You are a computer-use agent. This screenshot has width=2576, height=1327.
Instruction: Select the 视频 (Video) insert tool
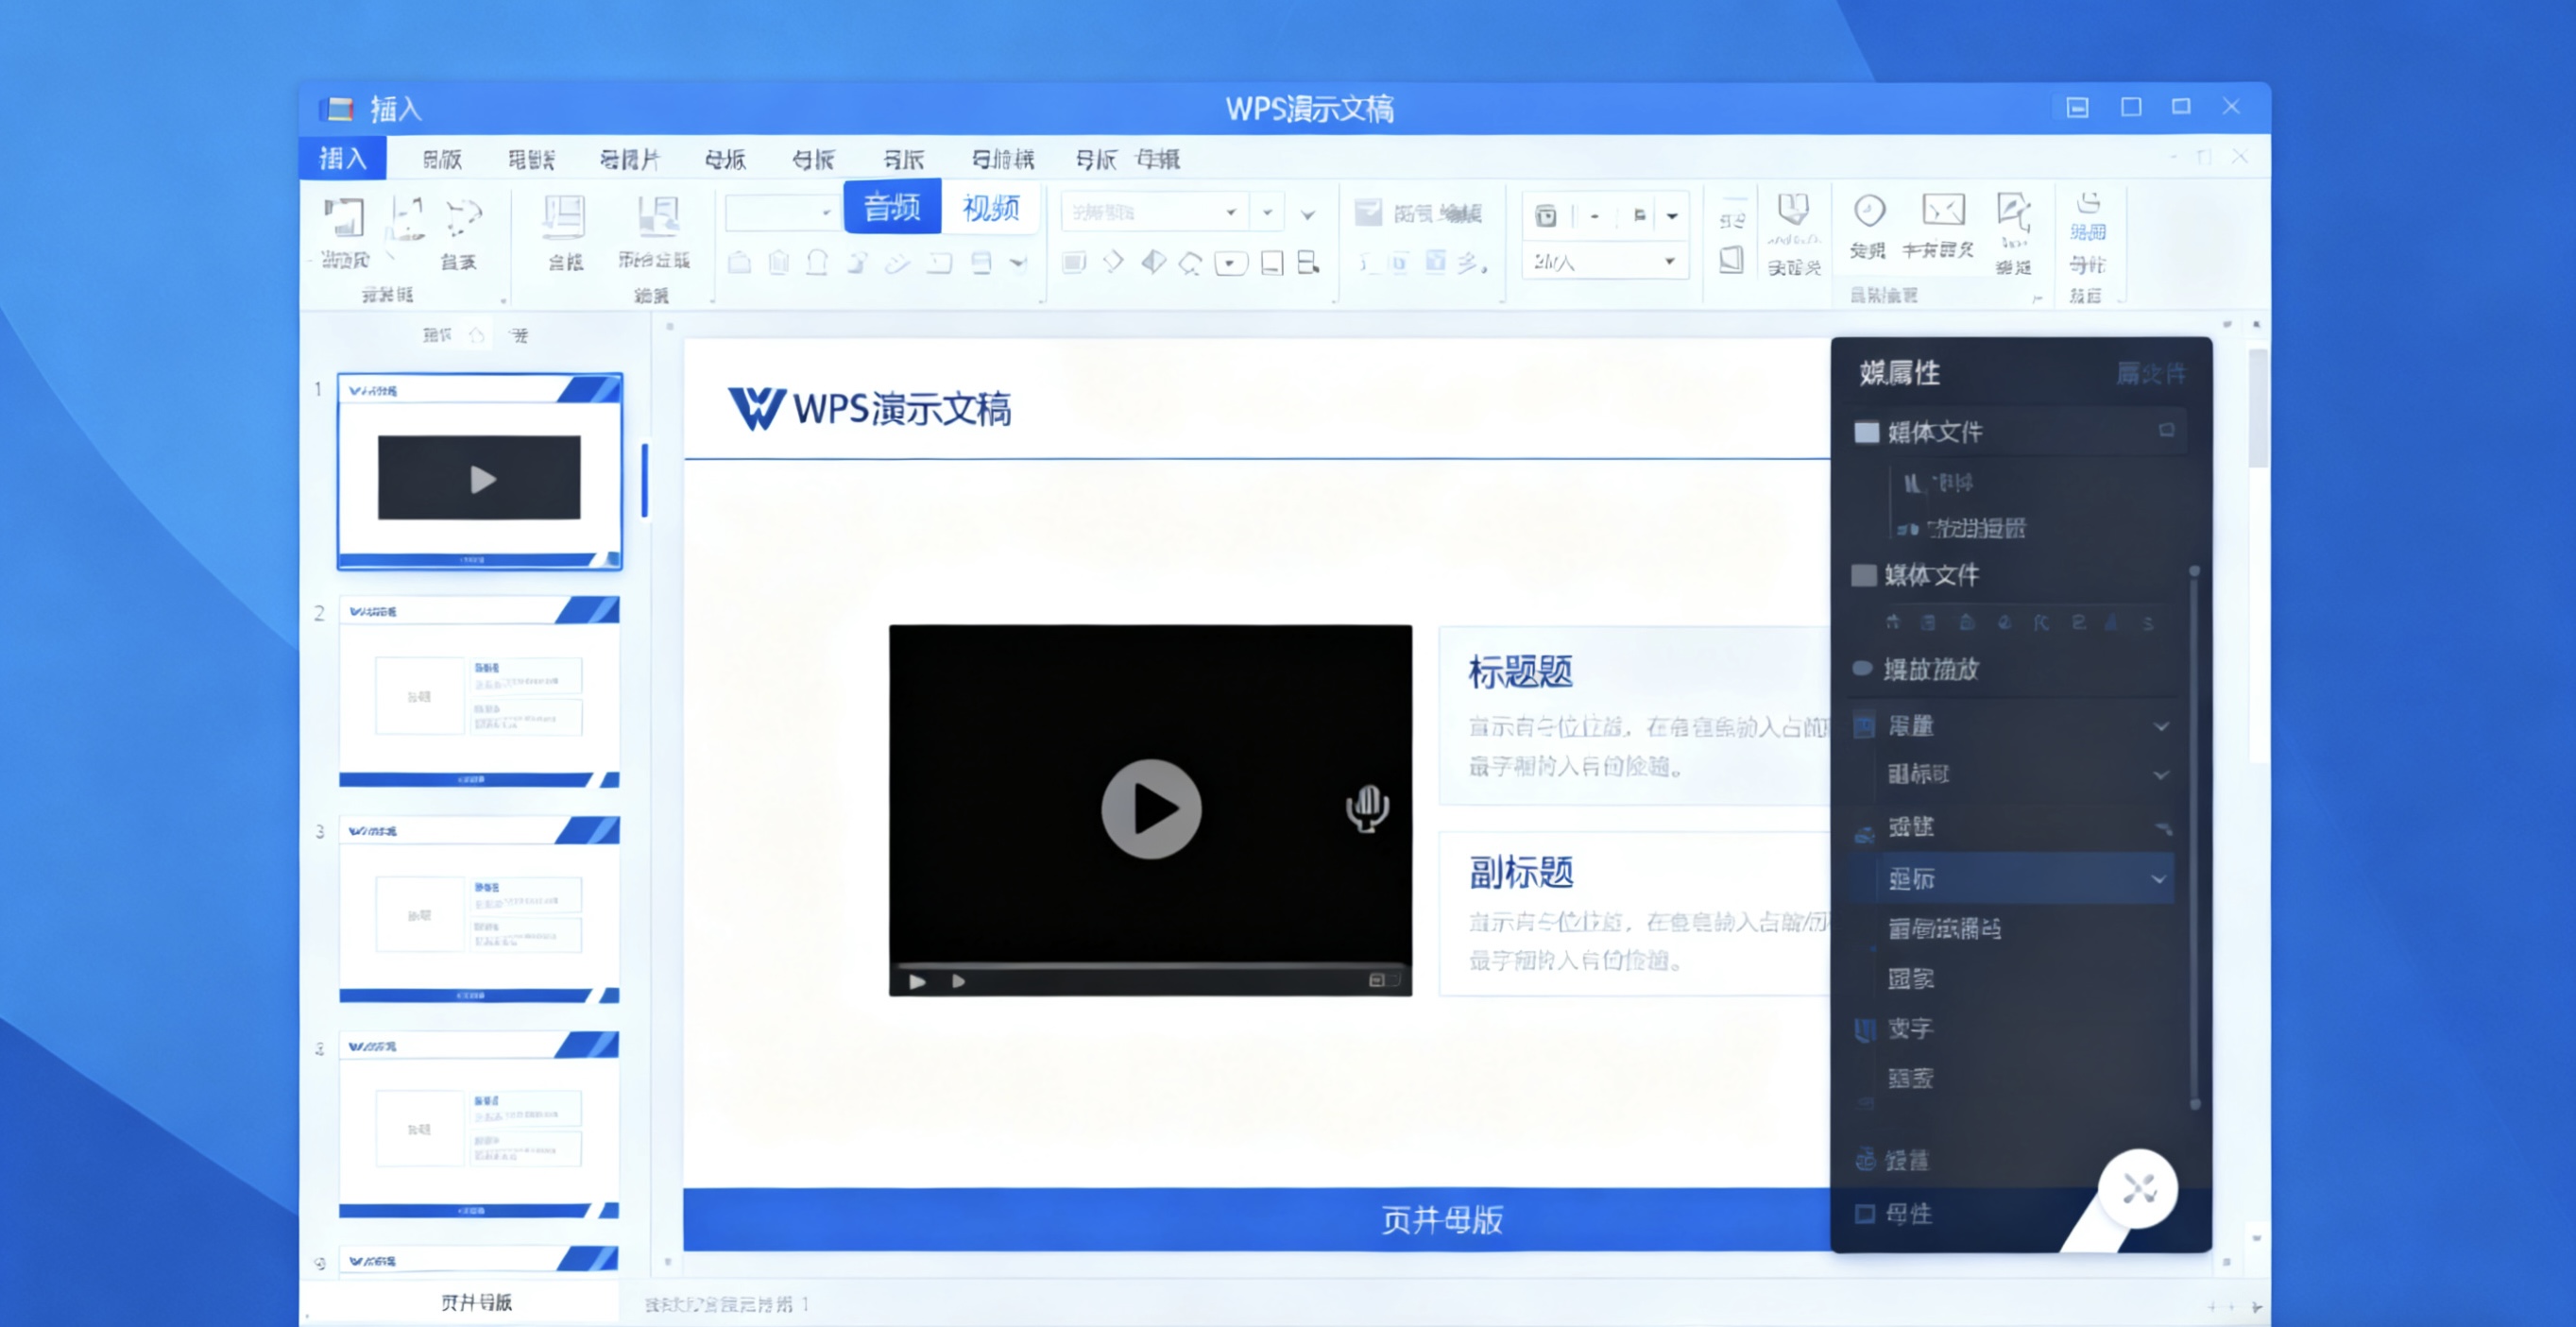[x=992, y=208]
